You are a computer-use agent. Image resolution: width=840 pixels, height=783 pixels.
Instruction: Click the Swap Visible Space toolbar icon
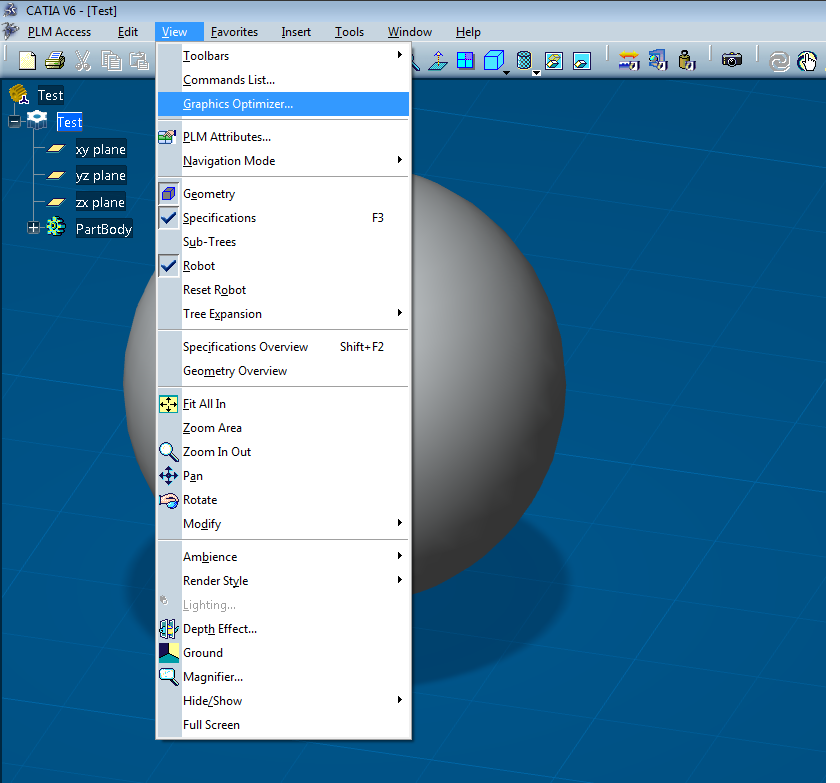tap(582, 61)
